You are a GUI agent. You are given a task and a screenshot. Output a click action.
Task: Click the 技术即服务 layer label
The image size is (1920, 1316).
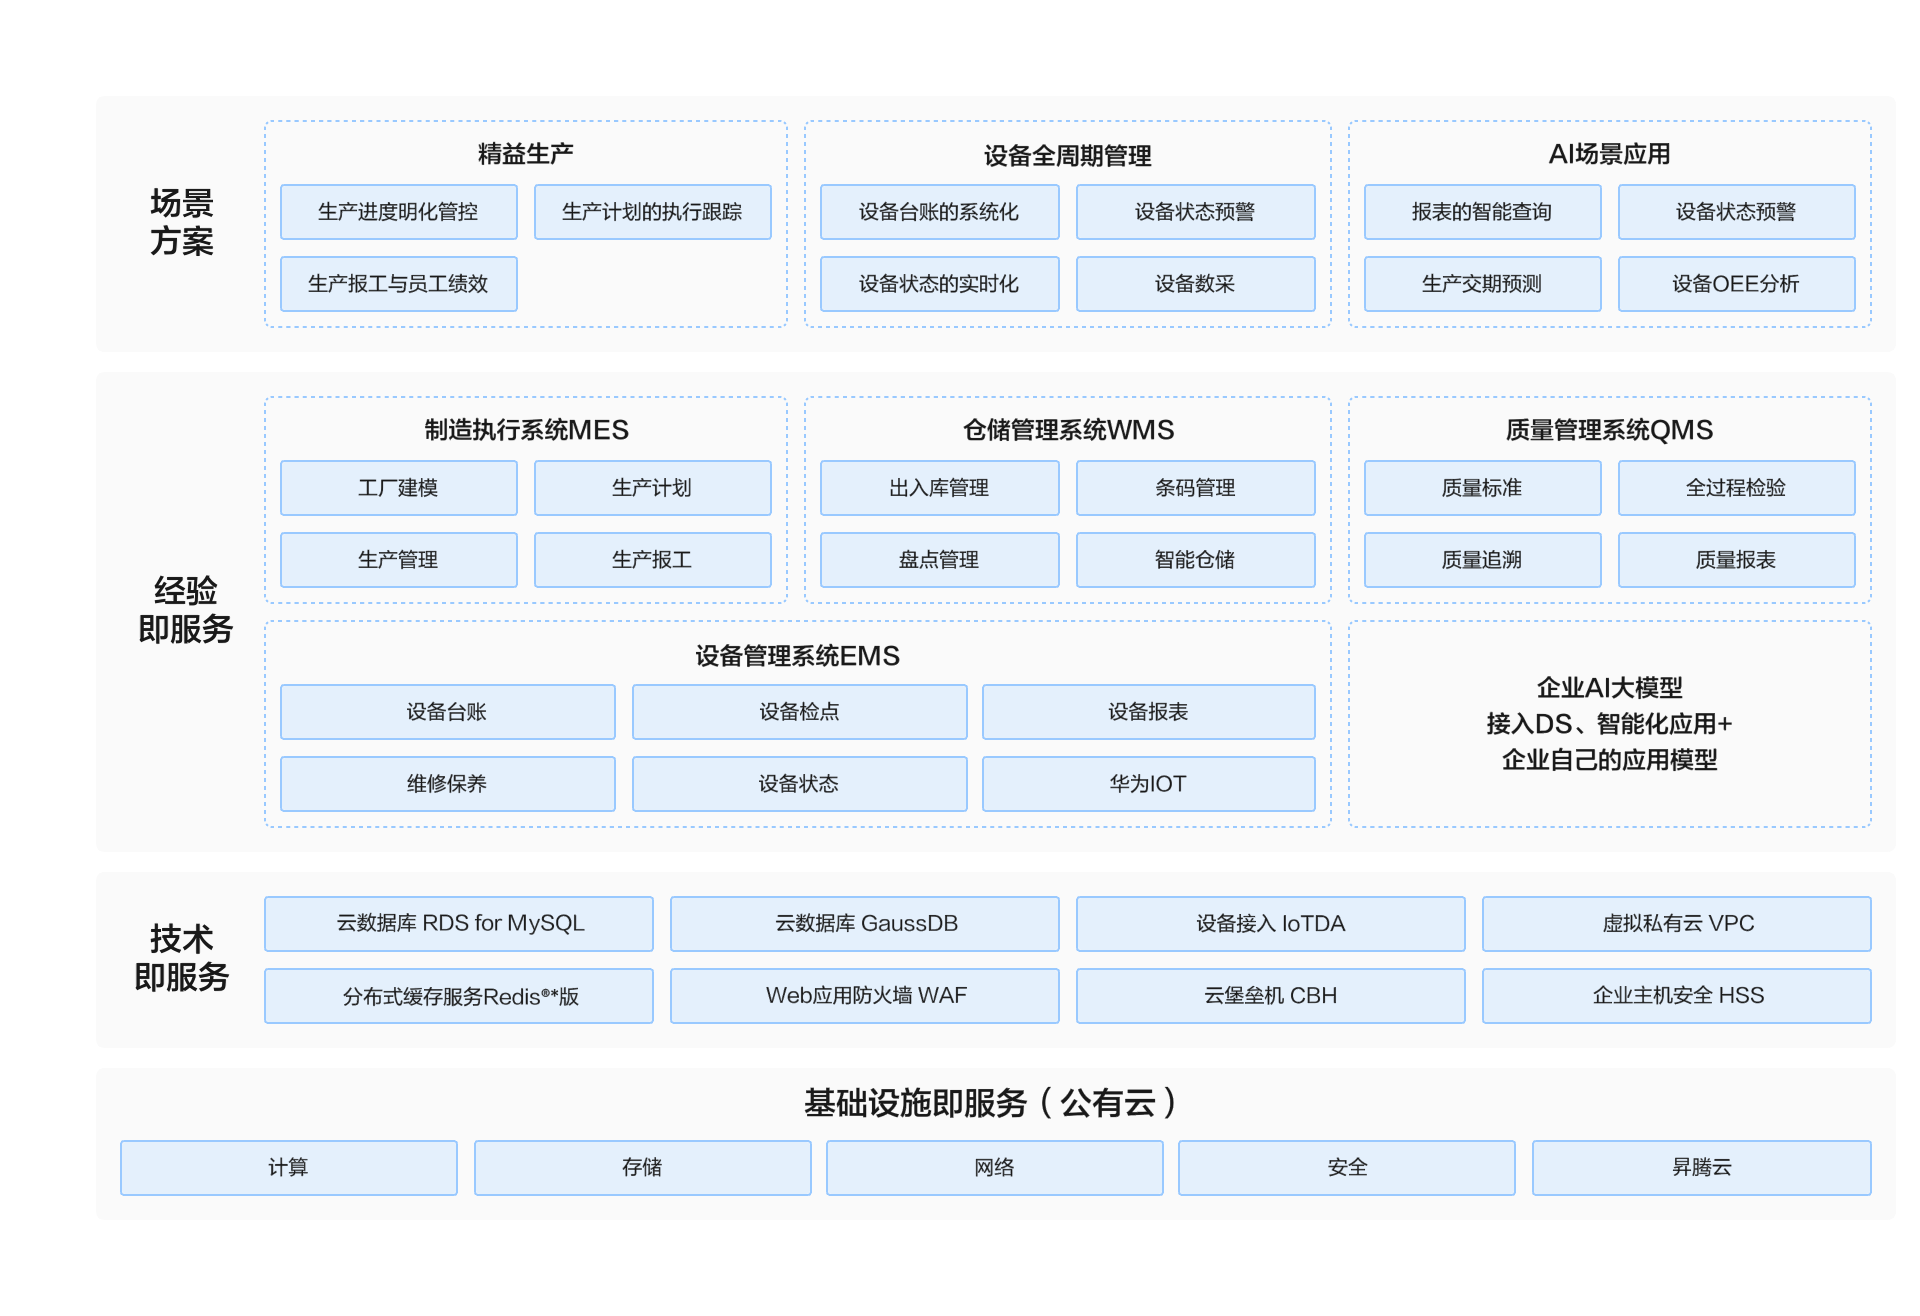coord(182,958)
